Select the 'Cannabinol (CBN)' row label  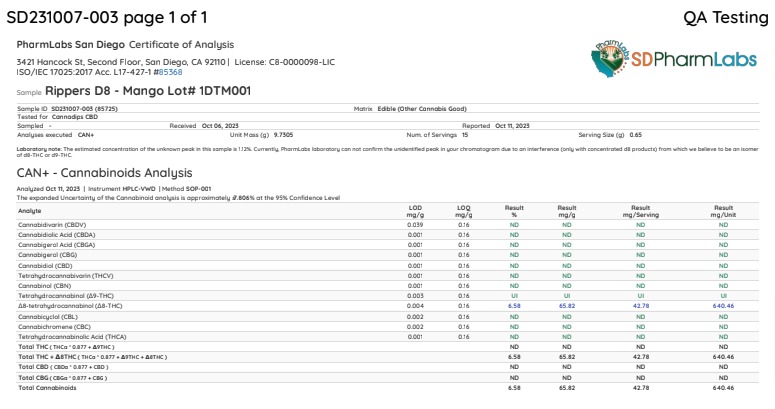44,286
